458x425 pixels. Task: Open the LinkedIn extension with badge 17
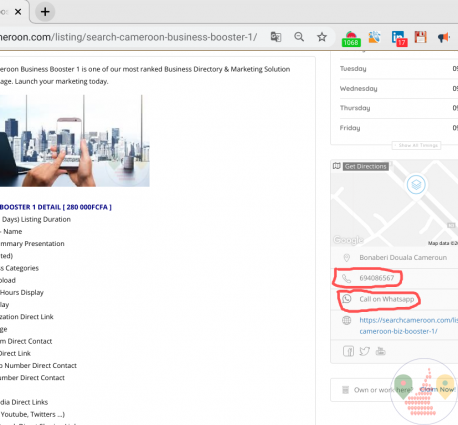pos(399,38)
